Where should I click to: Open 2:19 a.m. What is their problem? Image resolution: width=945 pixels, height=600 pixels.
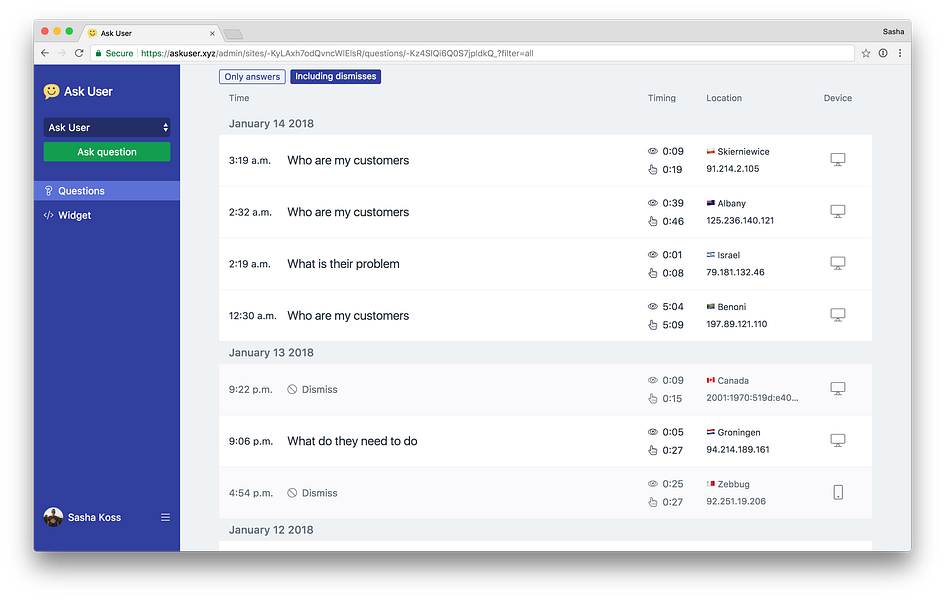pos(545,264)
